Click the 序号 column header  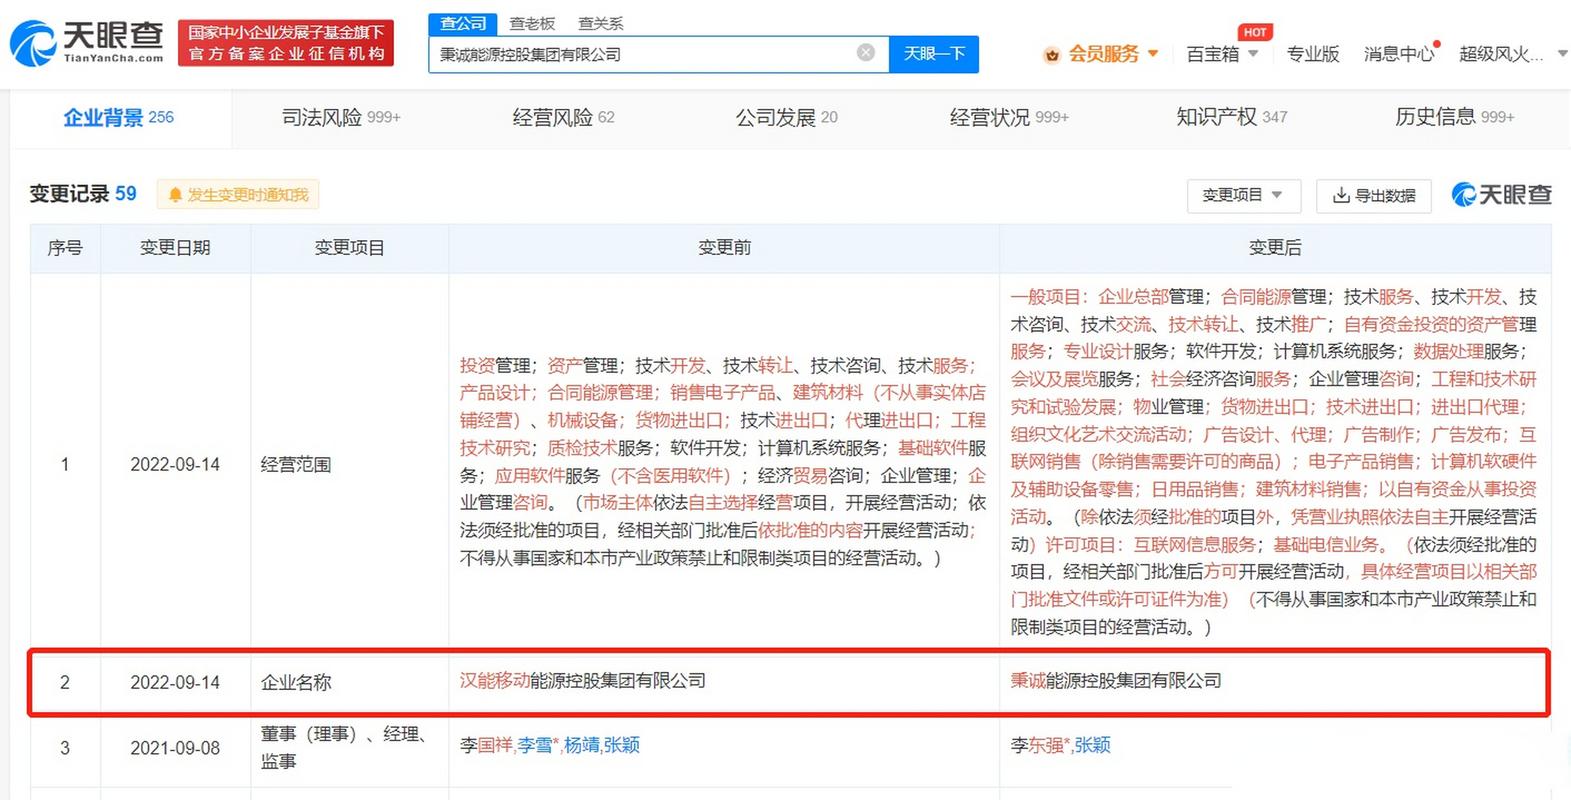[65, 248]
